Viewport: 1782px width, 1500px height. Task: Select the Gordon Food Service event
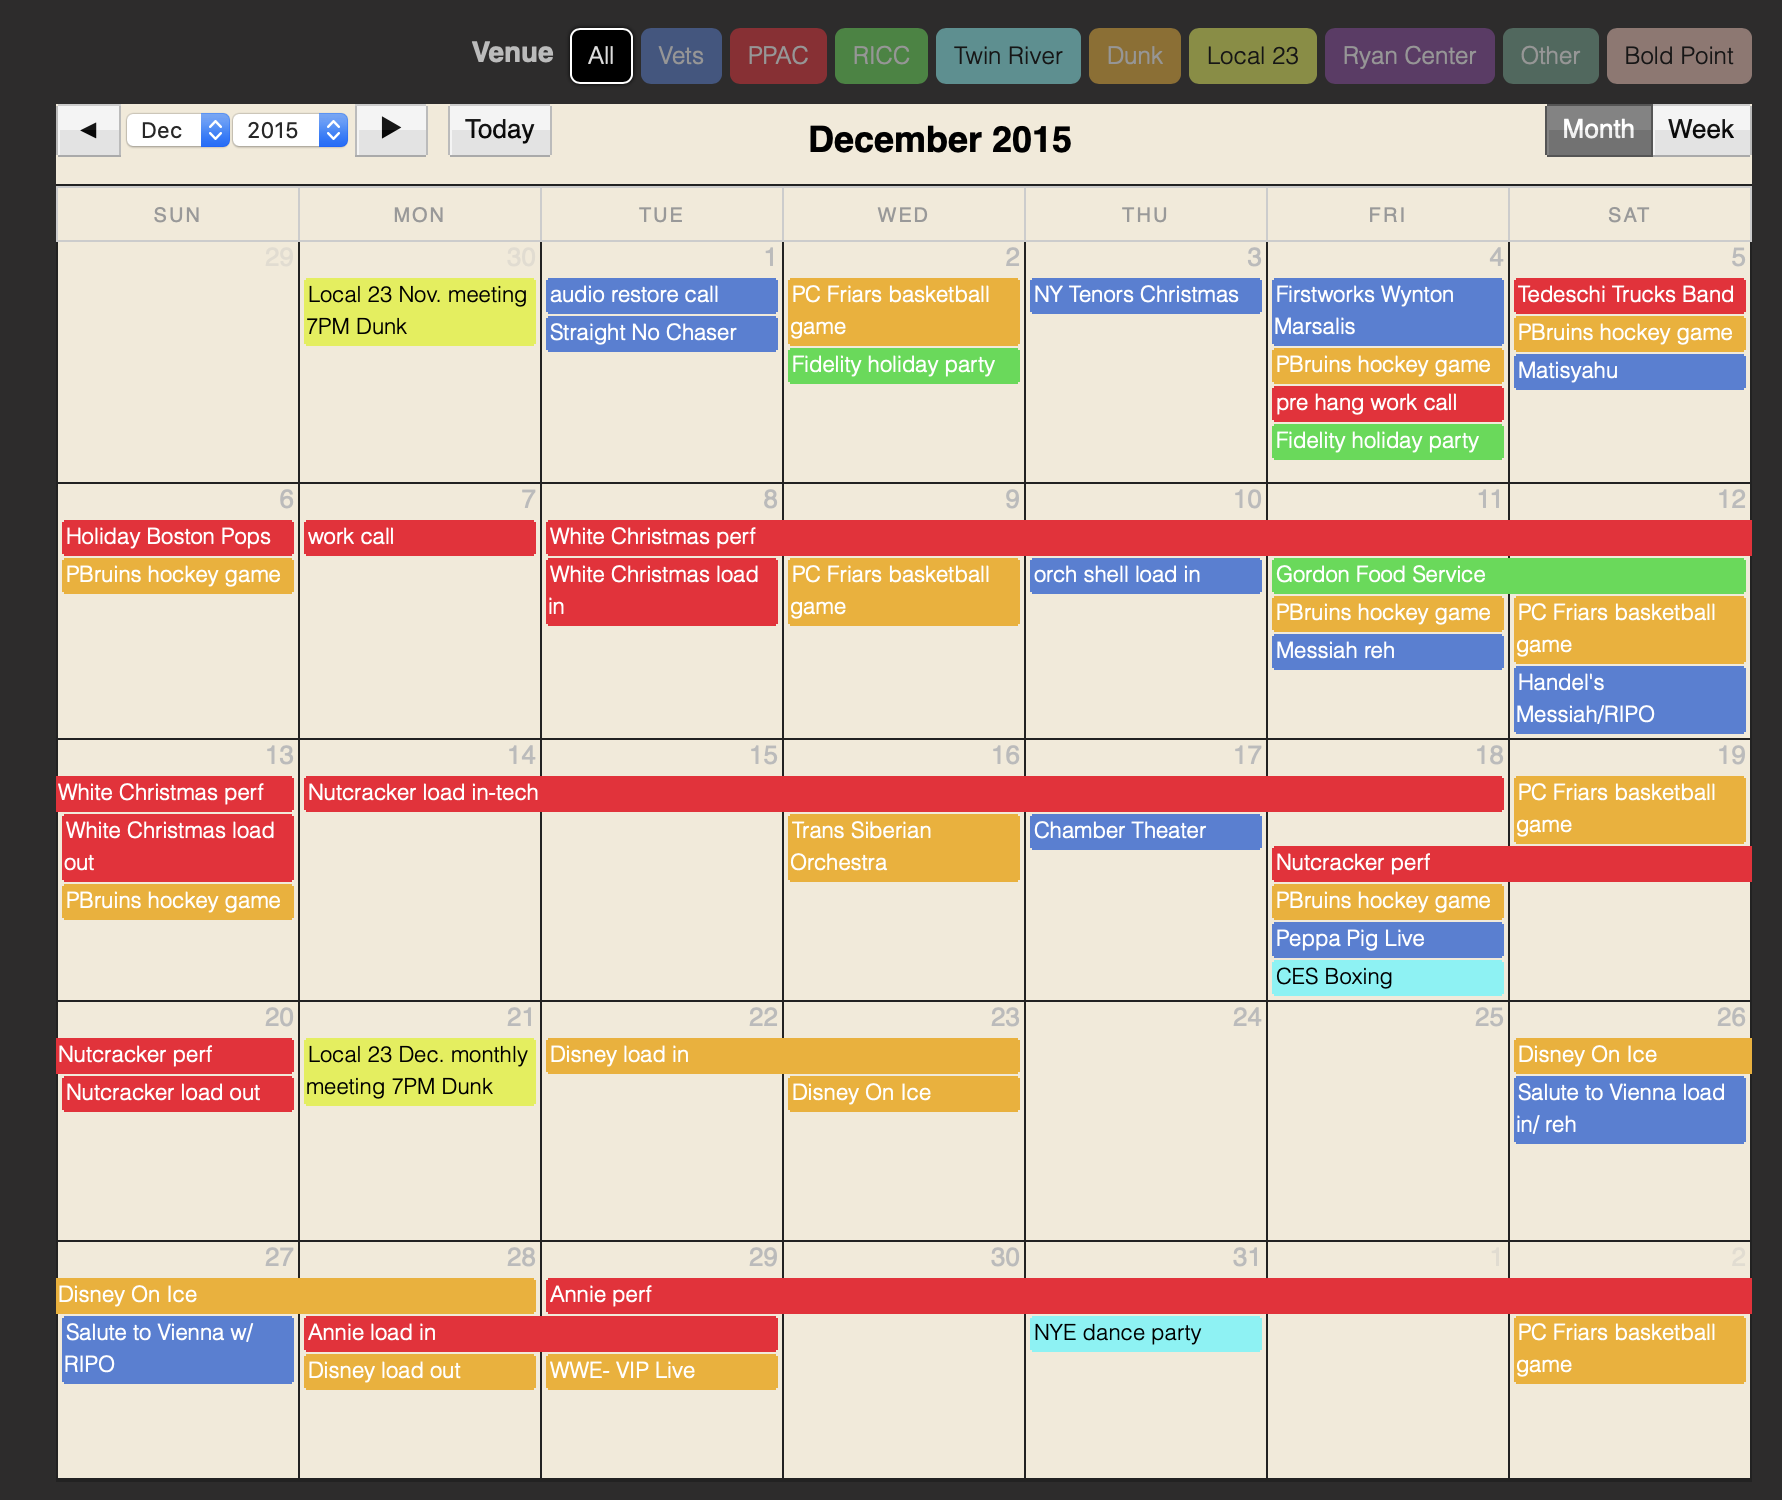1507,575
